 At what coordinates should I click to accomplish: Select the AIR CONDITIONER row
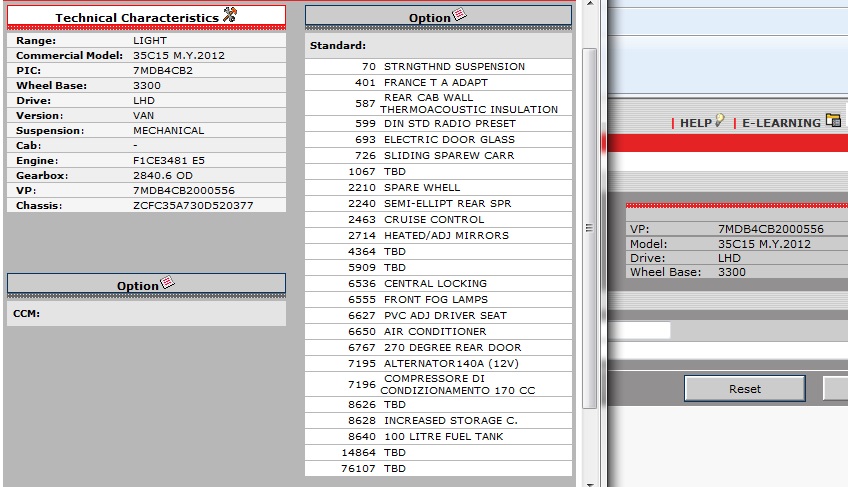439,331
